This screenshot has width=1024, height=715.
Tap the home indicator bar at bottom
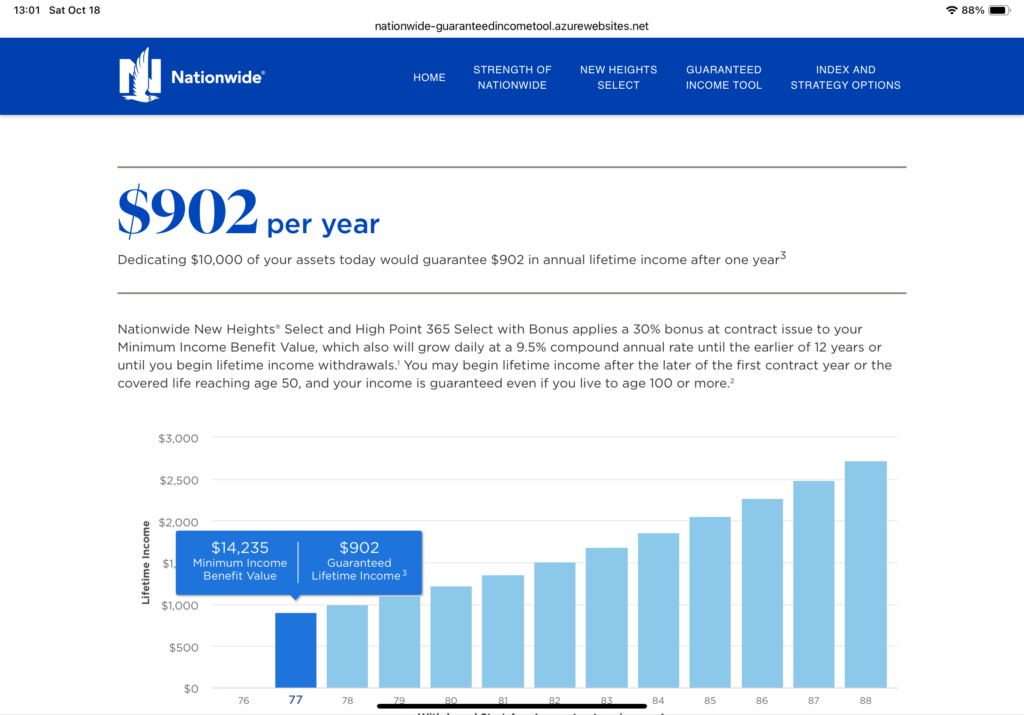511,706
